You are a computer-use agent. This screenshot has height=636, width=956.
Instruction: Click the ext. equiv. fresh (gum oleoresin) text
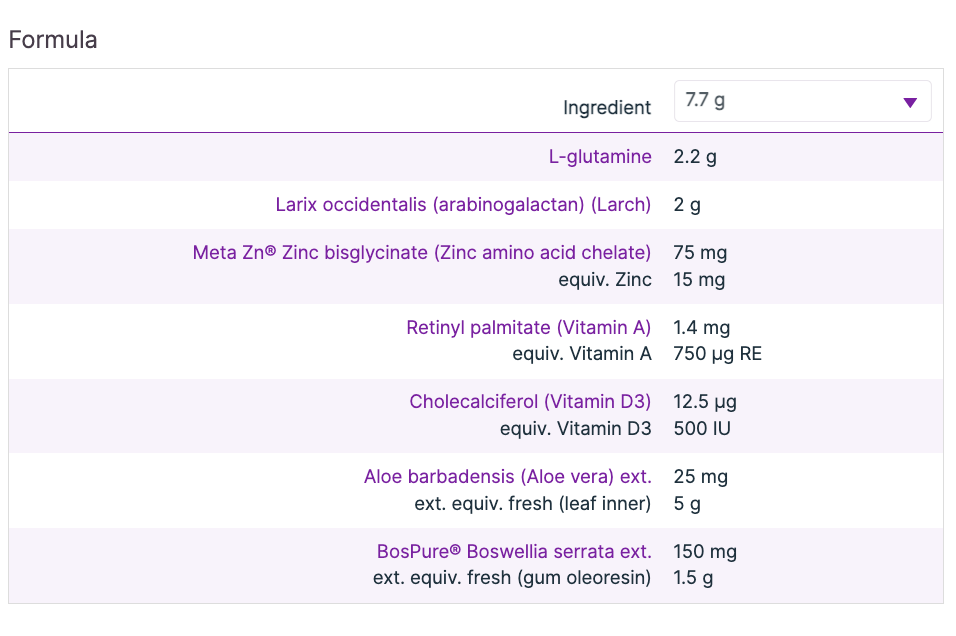[512, 577]
